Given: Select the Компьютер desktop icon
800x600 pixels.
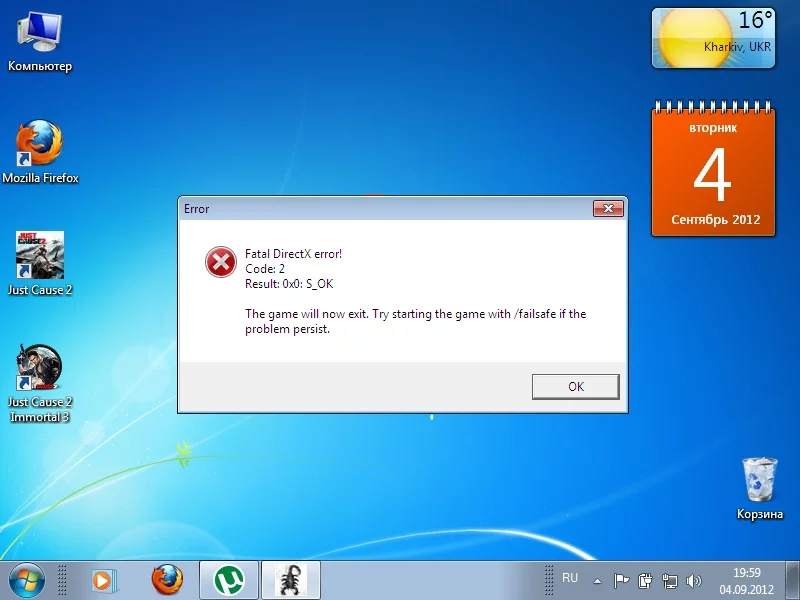Looking at the screenshot, I should pyautogui.click(x=40, y=43).
